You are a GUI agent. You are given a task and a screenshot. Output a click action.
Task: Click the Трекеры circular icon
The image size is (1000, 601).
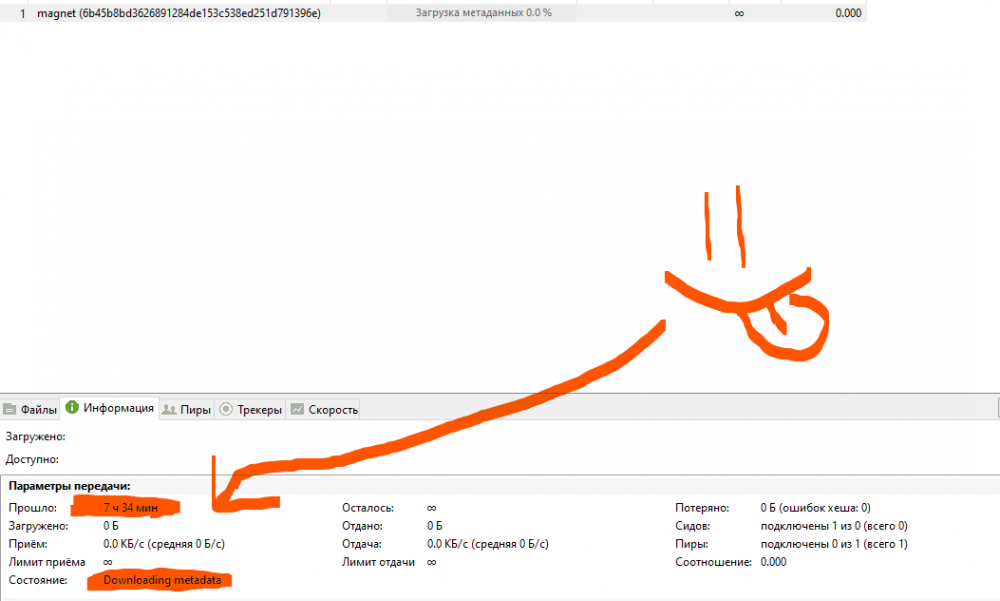[x=226, y=409]
